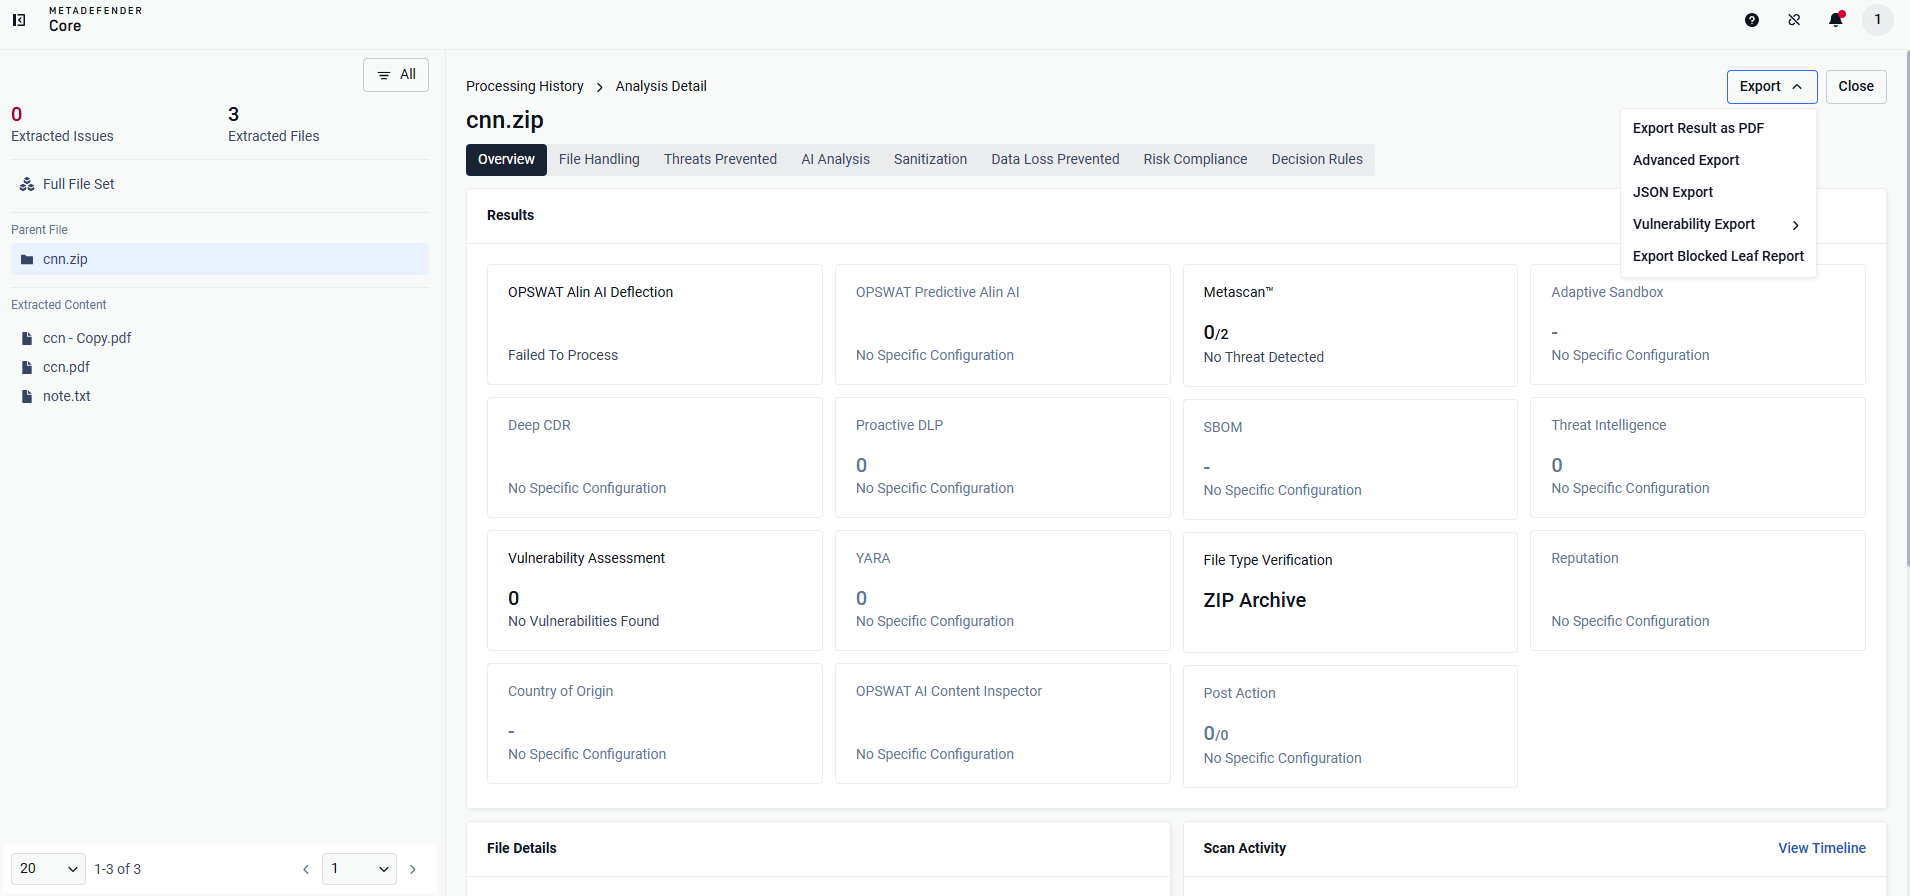The height and width of the screenshot is (896, 1910).
Task: Click the Extracted Files count
Action: [x=234, y=115]
